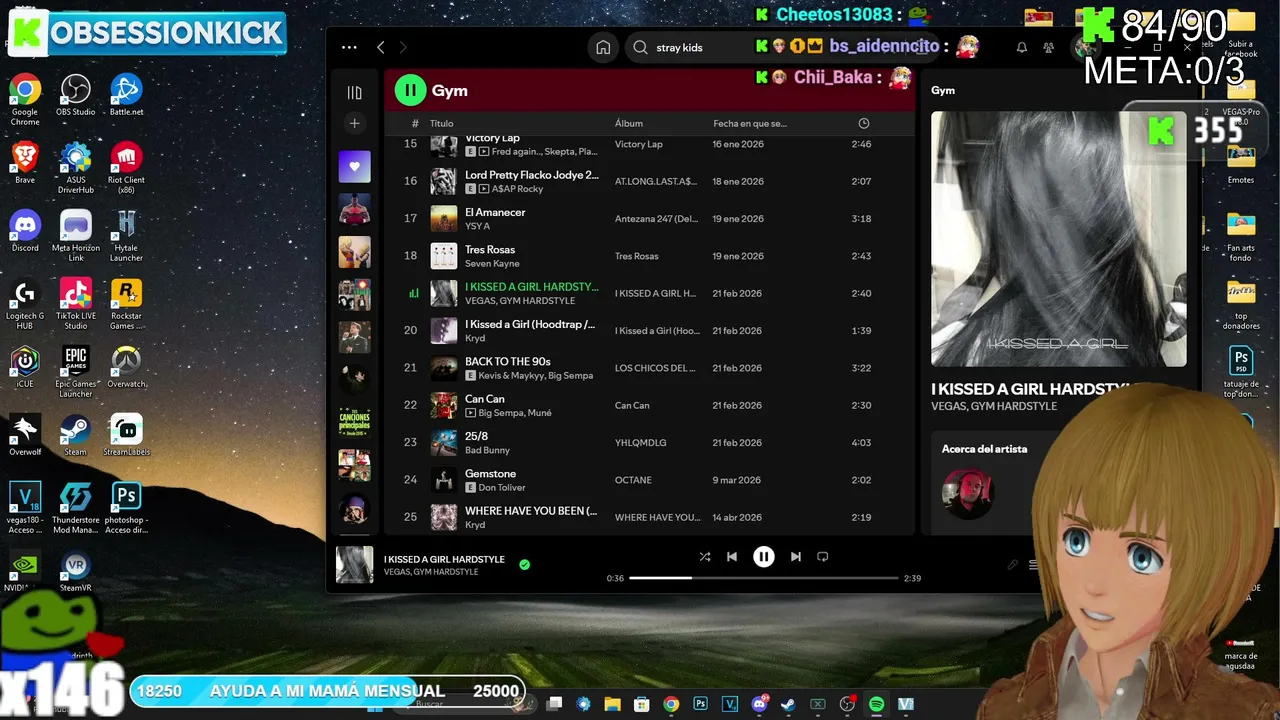Image resolution: width=1280 pixels, height=720 pixels.
Task: Open File Explorer from the taskbar
Action: pyautogui.click(x=612, y=704)
